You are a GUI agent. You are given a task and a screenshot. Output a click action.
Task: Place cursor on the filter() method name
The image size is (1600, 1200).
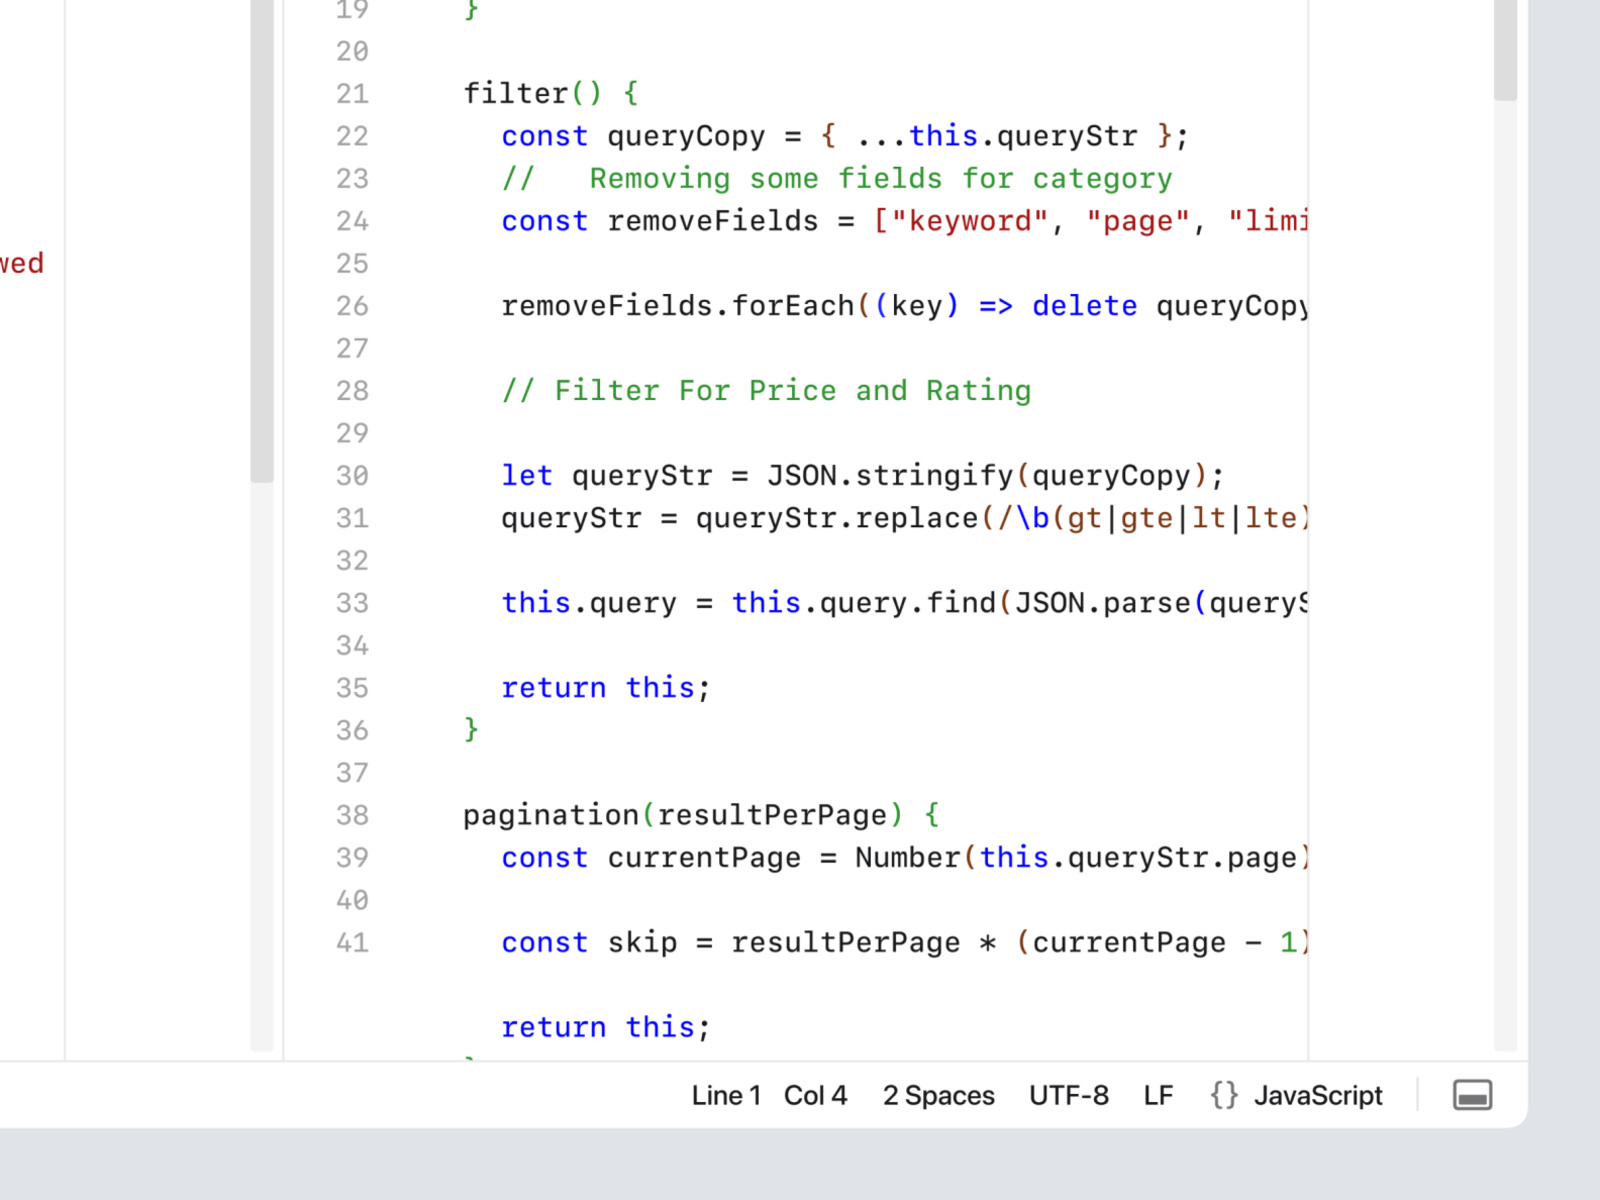[x=517, y=92]
